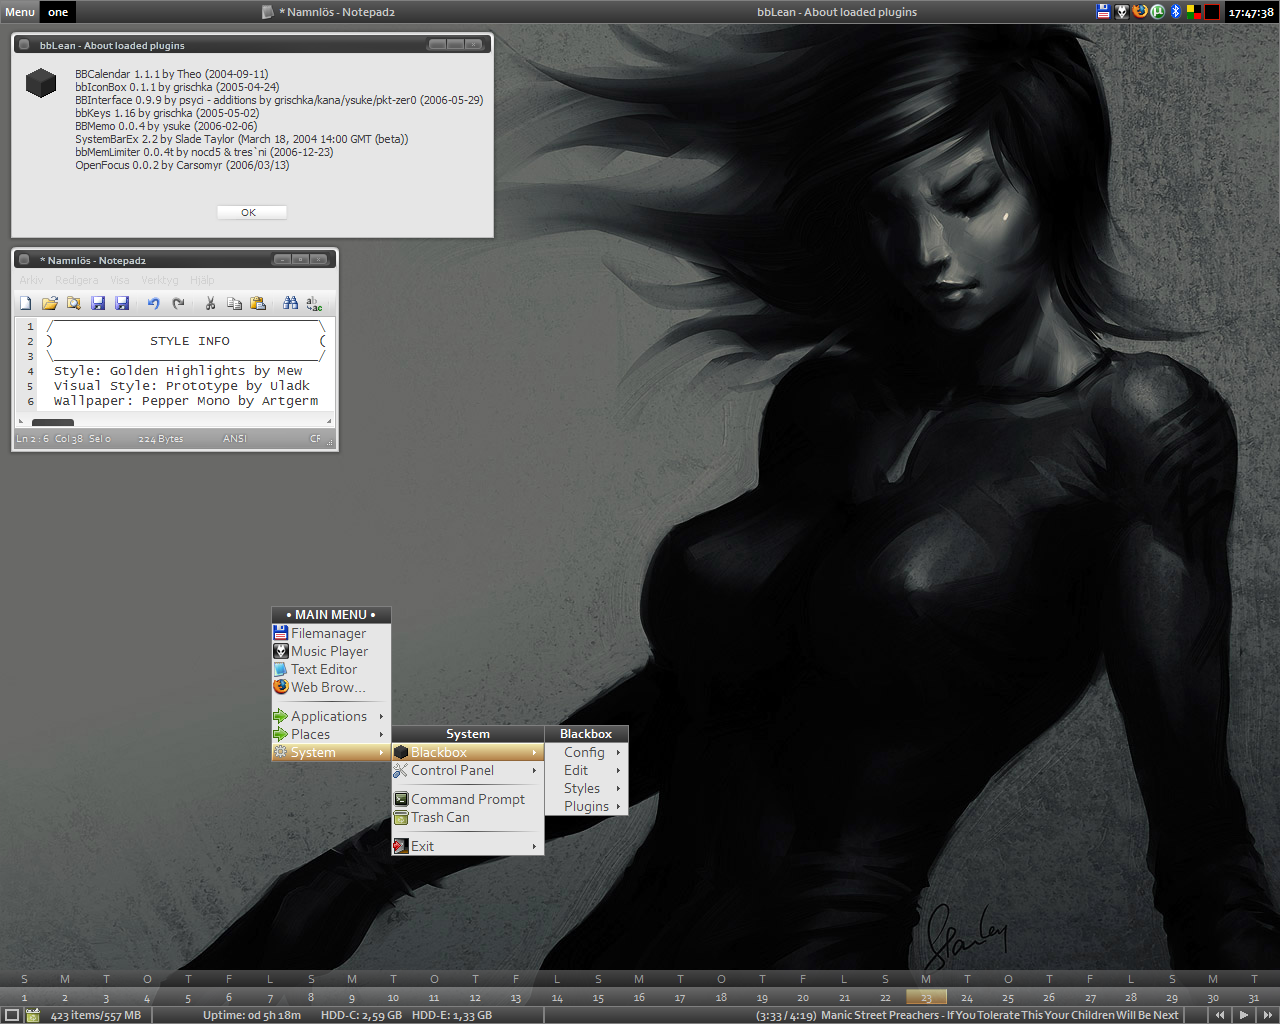The width and height of the screenshot is (1280, 1024).
Task: Click the New document icon in Notepad2
Action: click(x=26, y=303)
